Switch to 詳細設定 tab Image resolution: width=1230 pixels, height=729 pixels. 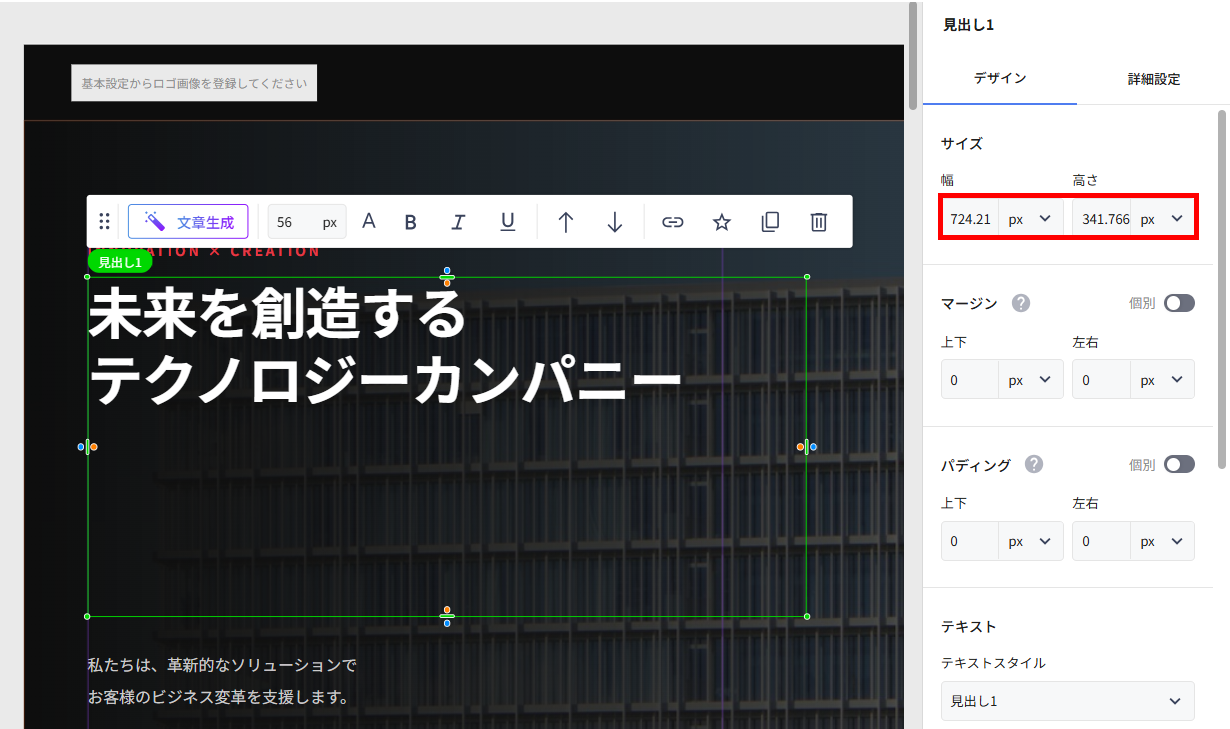click(1153, 79)
